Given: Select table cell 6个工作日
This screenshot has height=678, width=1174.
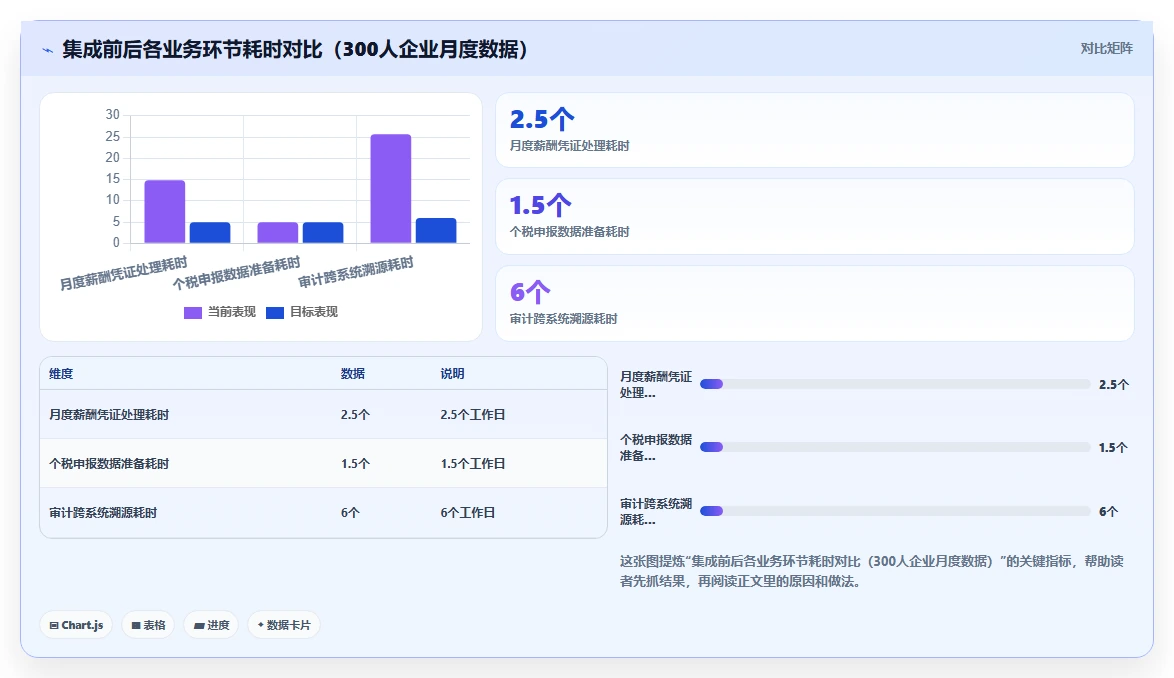Looking at the screenshot, I should [468, 513].
